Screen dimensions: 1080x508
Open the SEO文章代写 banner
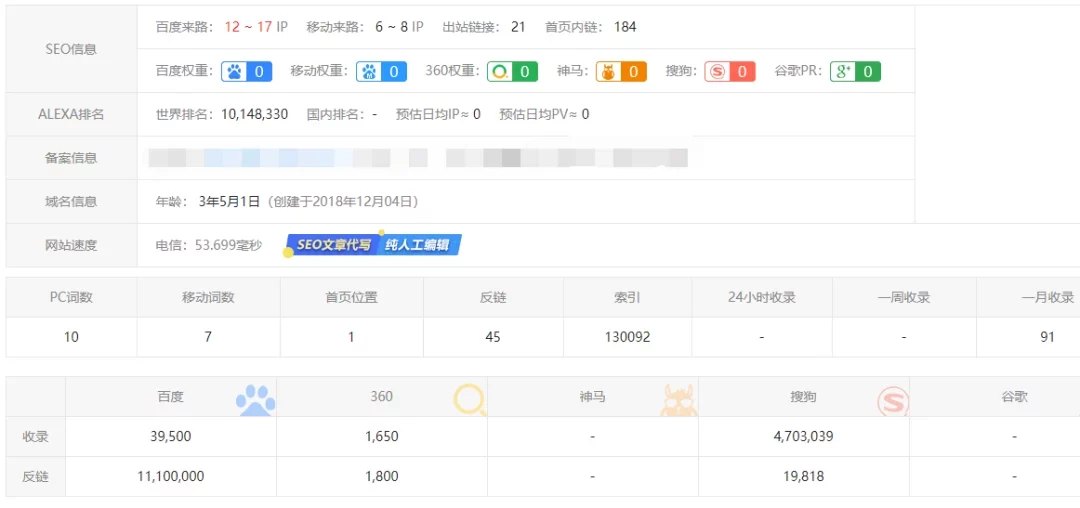click(x=333, y=245)
